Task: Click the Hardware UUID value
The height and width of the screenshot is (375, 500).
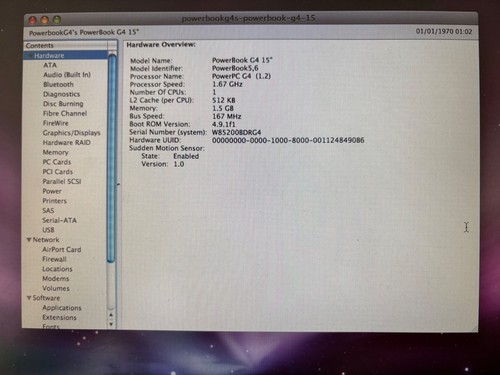Action: 288,140
